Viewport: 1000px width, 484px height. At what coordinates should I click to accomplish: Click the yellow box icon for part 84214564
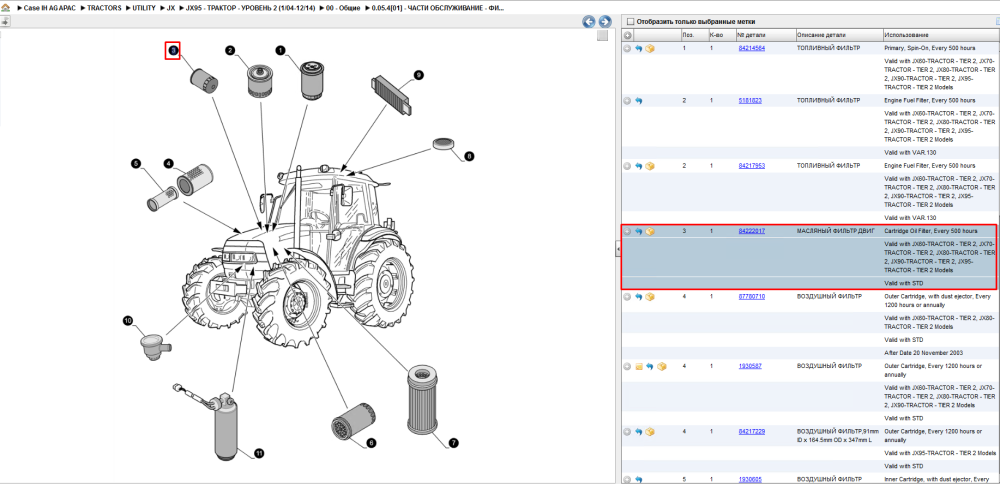tap(650, 48)
